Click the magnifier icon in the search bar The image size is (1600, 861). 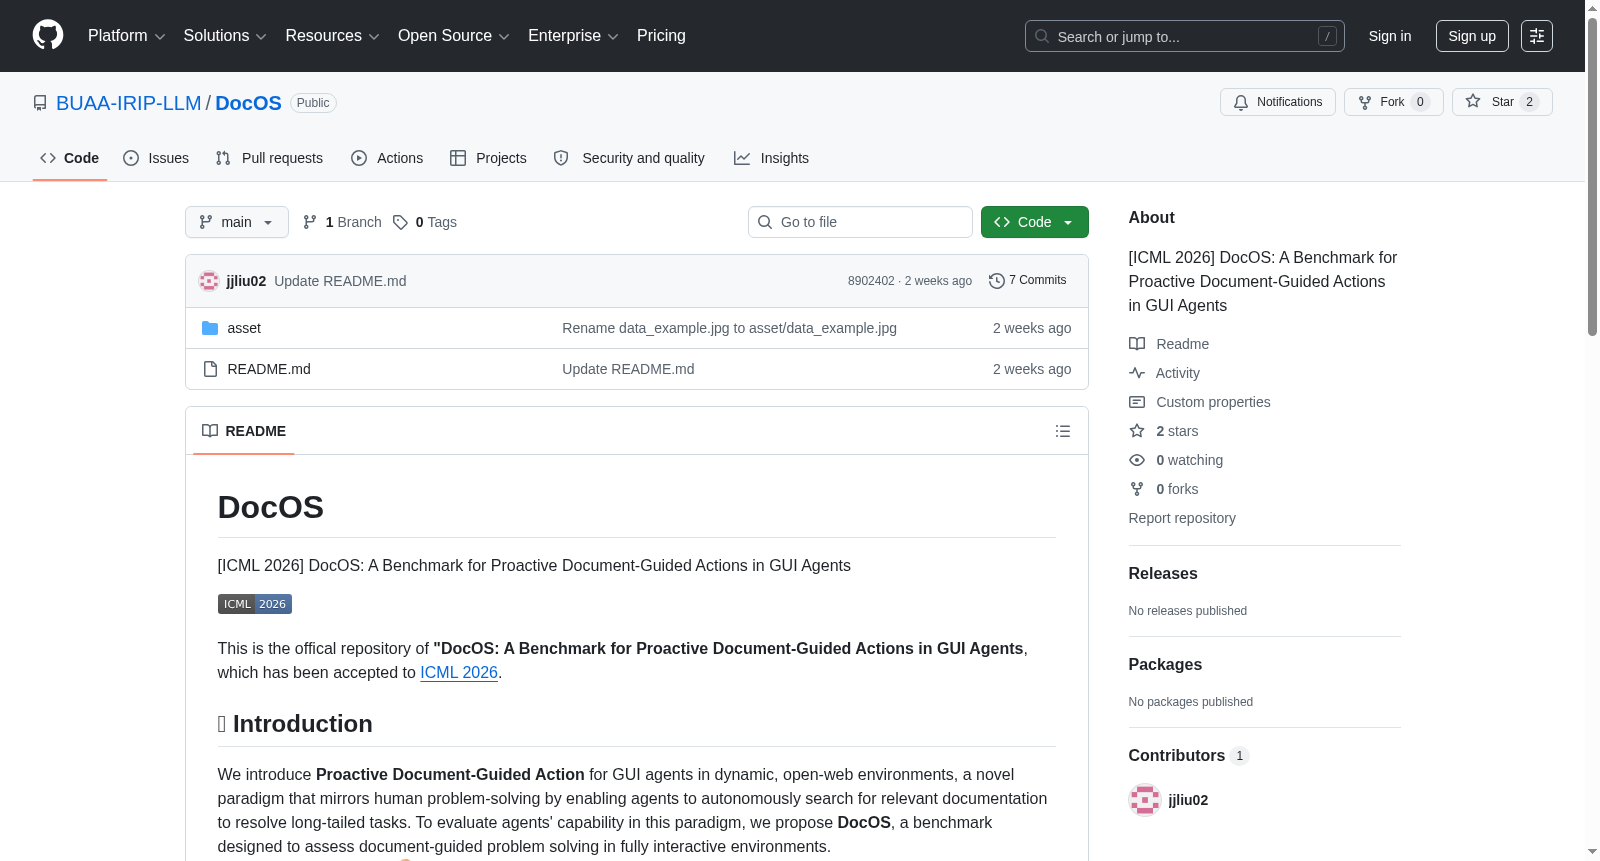click(1042, 36)
